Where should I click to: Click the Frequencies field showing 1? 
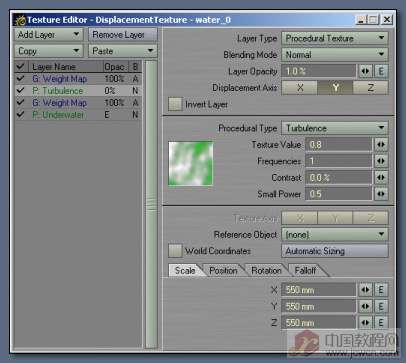tap(339, 161)
